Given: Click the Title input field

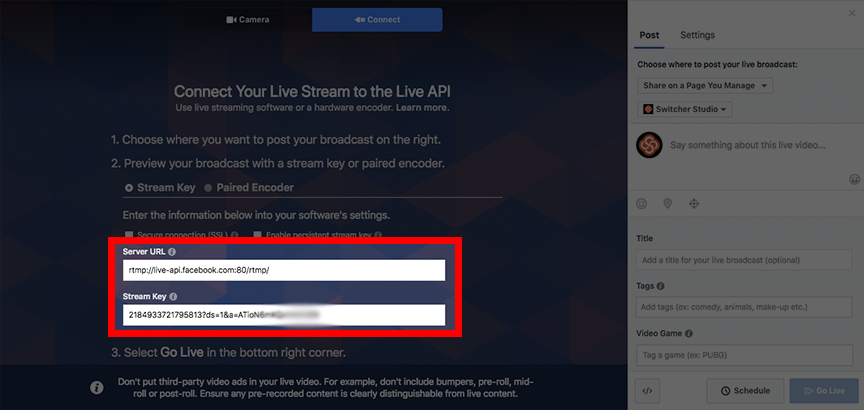Looking at the screenshot, I should coord(744,260).
